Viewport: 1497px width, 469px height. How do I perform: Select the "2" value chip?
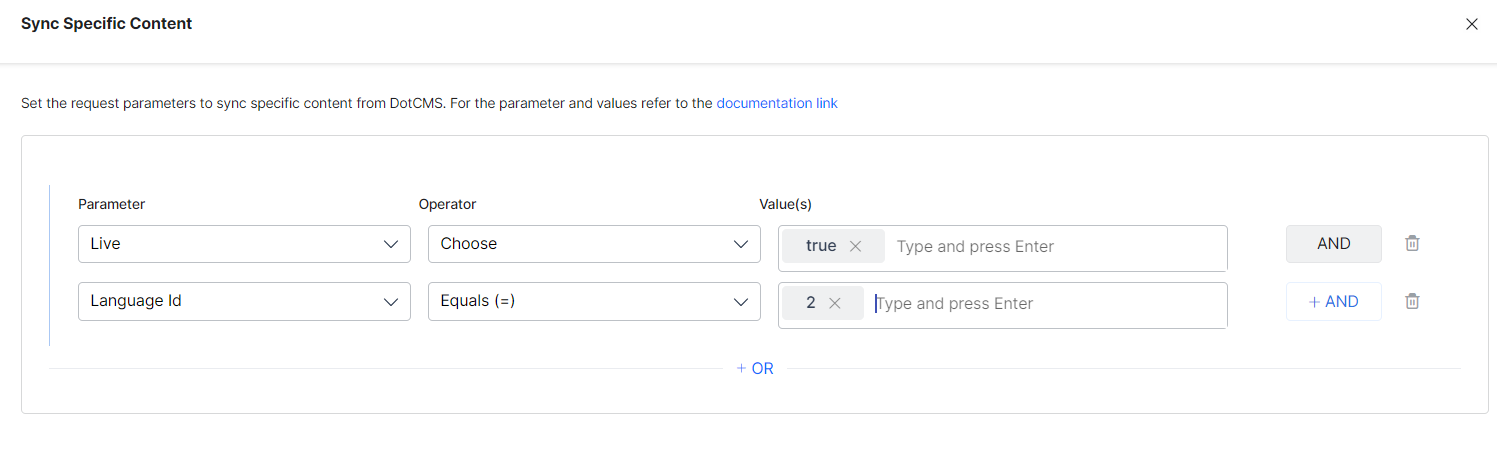[811, 303]
